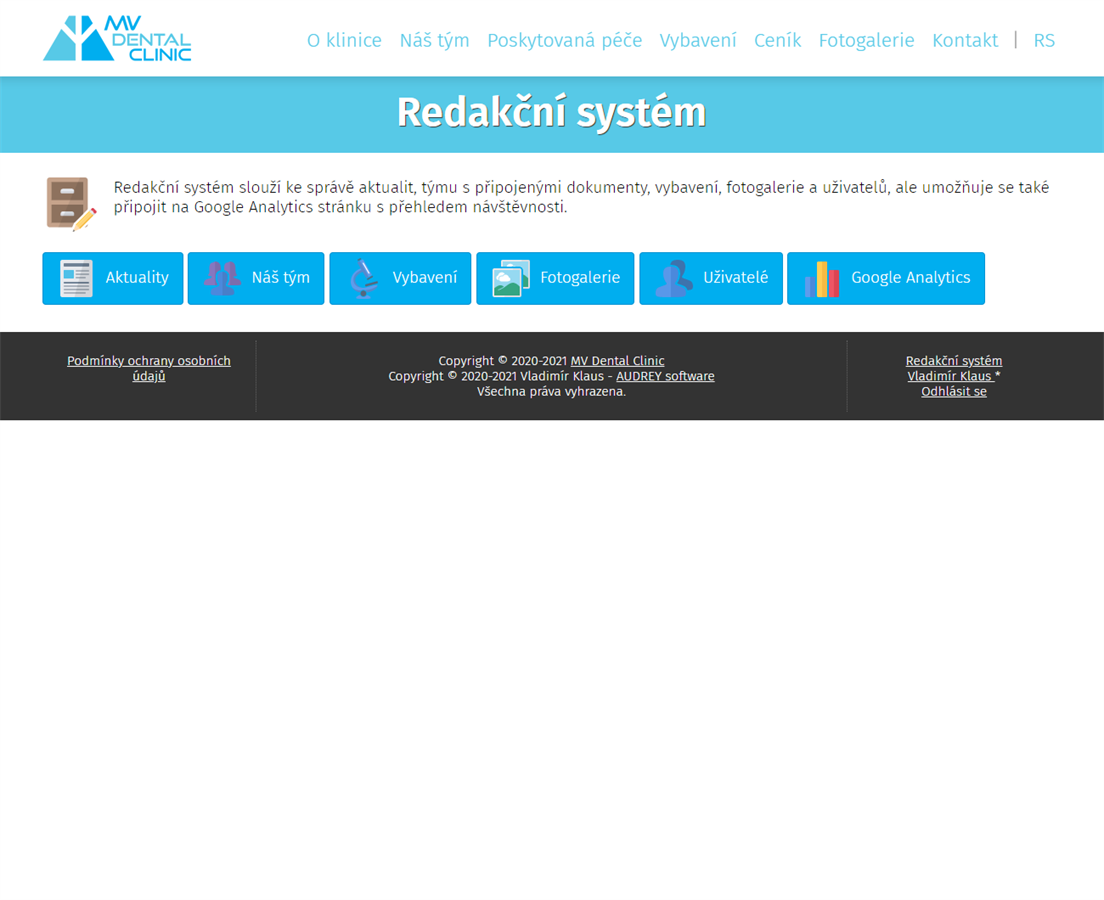
Task: Click the filing cabinet with pencil icon
Action: click(71, 203)
